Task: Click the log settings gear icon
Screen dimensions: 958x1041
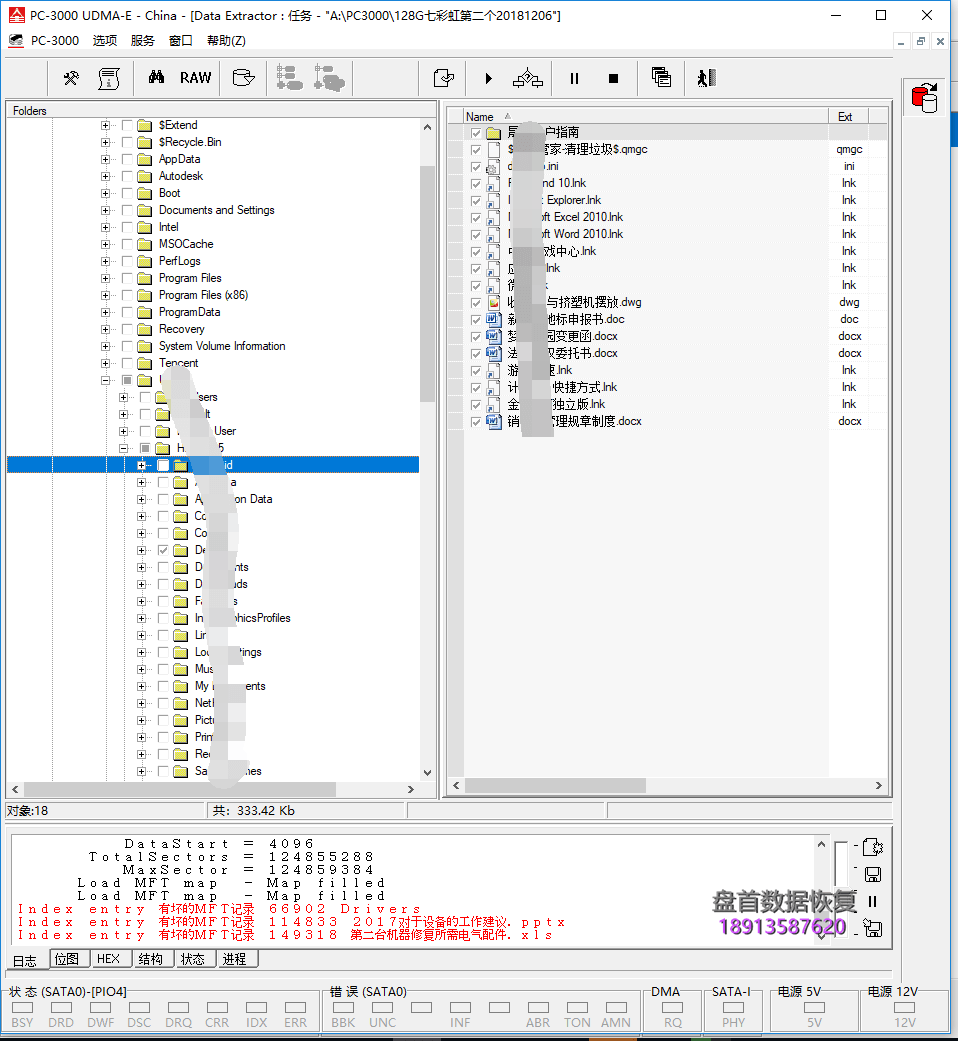Action: pos(873,847)
